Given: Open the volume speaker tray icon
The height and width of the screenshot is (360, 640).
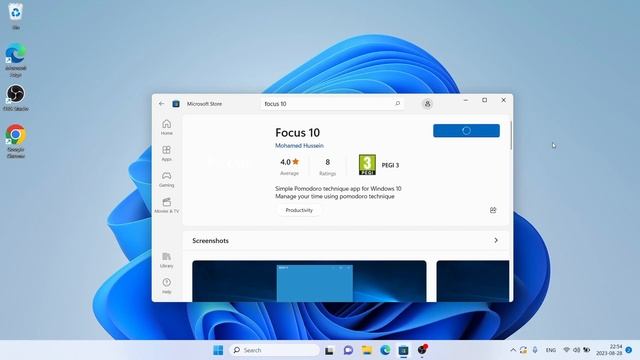Looking at the screenshot, I should (576, 350).
